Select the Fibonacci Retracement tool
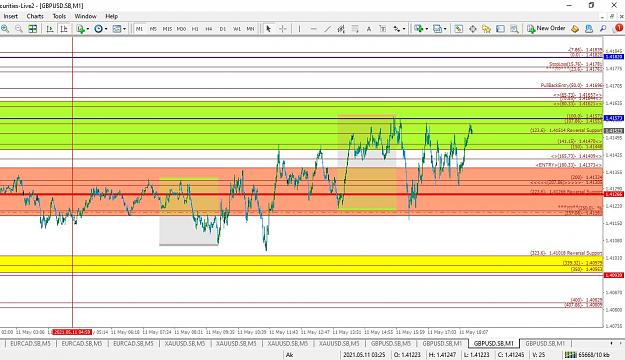625x360 pixels. coord(355,29)
